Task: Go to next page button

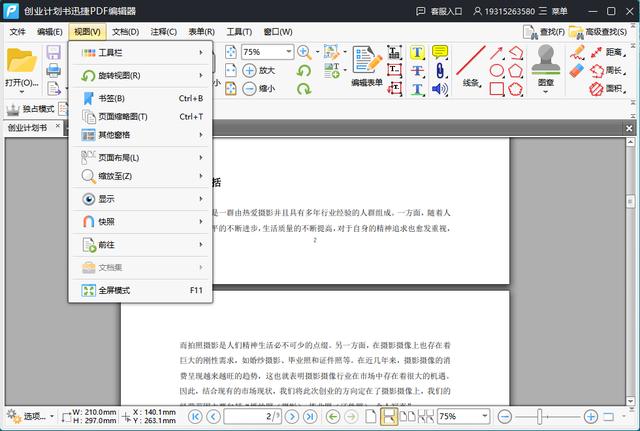Action: click(292, 417)
